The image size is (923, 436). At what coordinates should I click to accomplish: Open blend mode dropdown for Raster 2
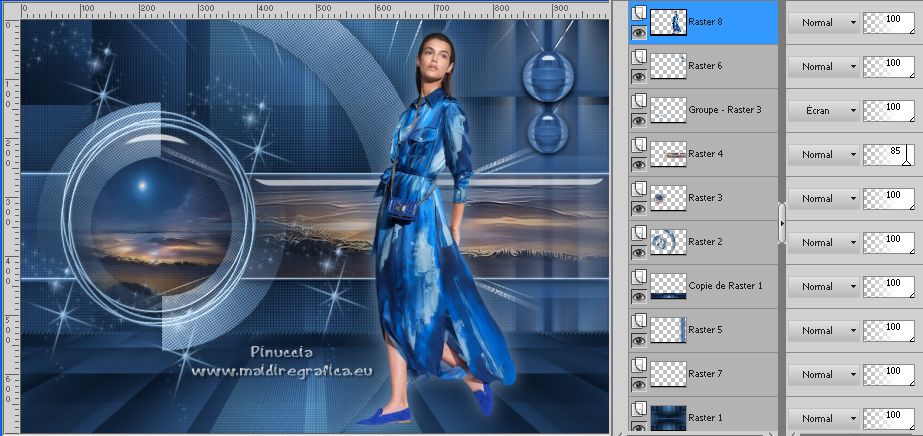click(823, 243)
